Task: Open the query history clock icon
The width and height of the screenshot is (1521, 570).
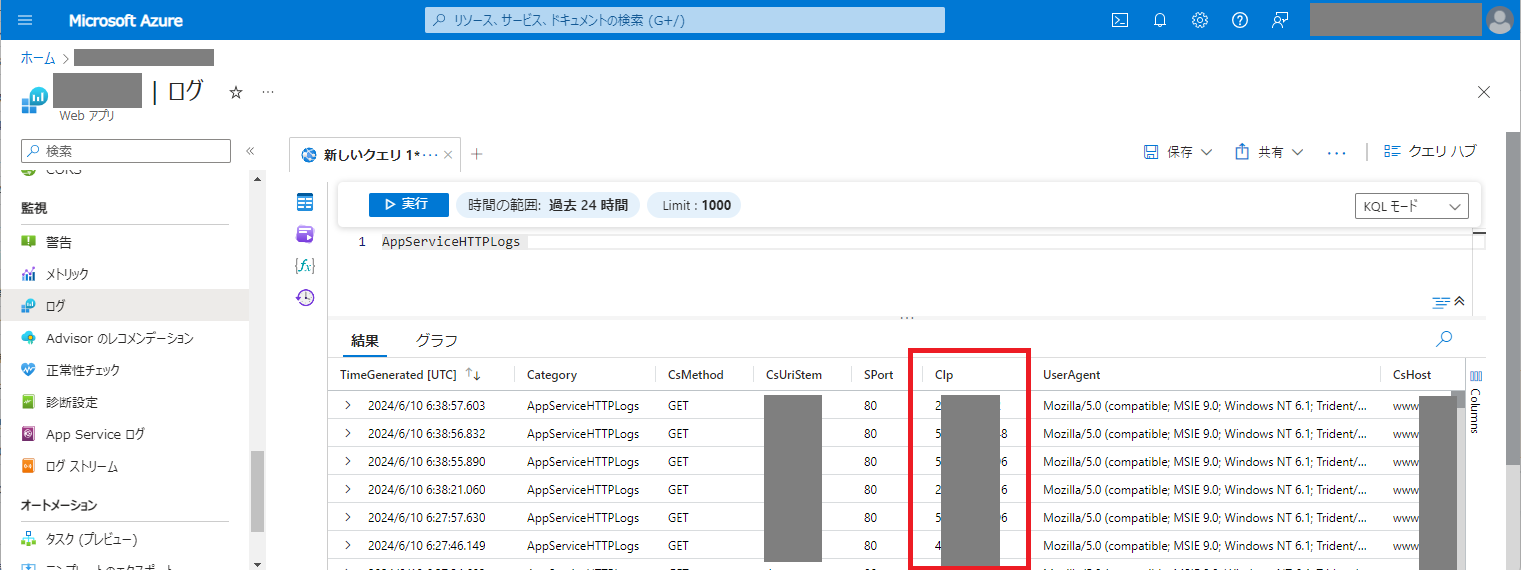Action: pos(305,297)
